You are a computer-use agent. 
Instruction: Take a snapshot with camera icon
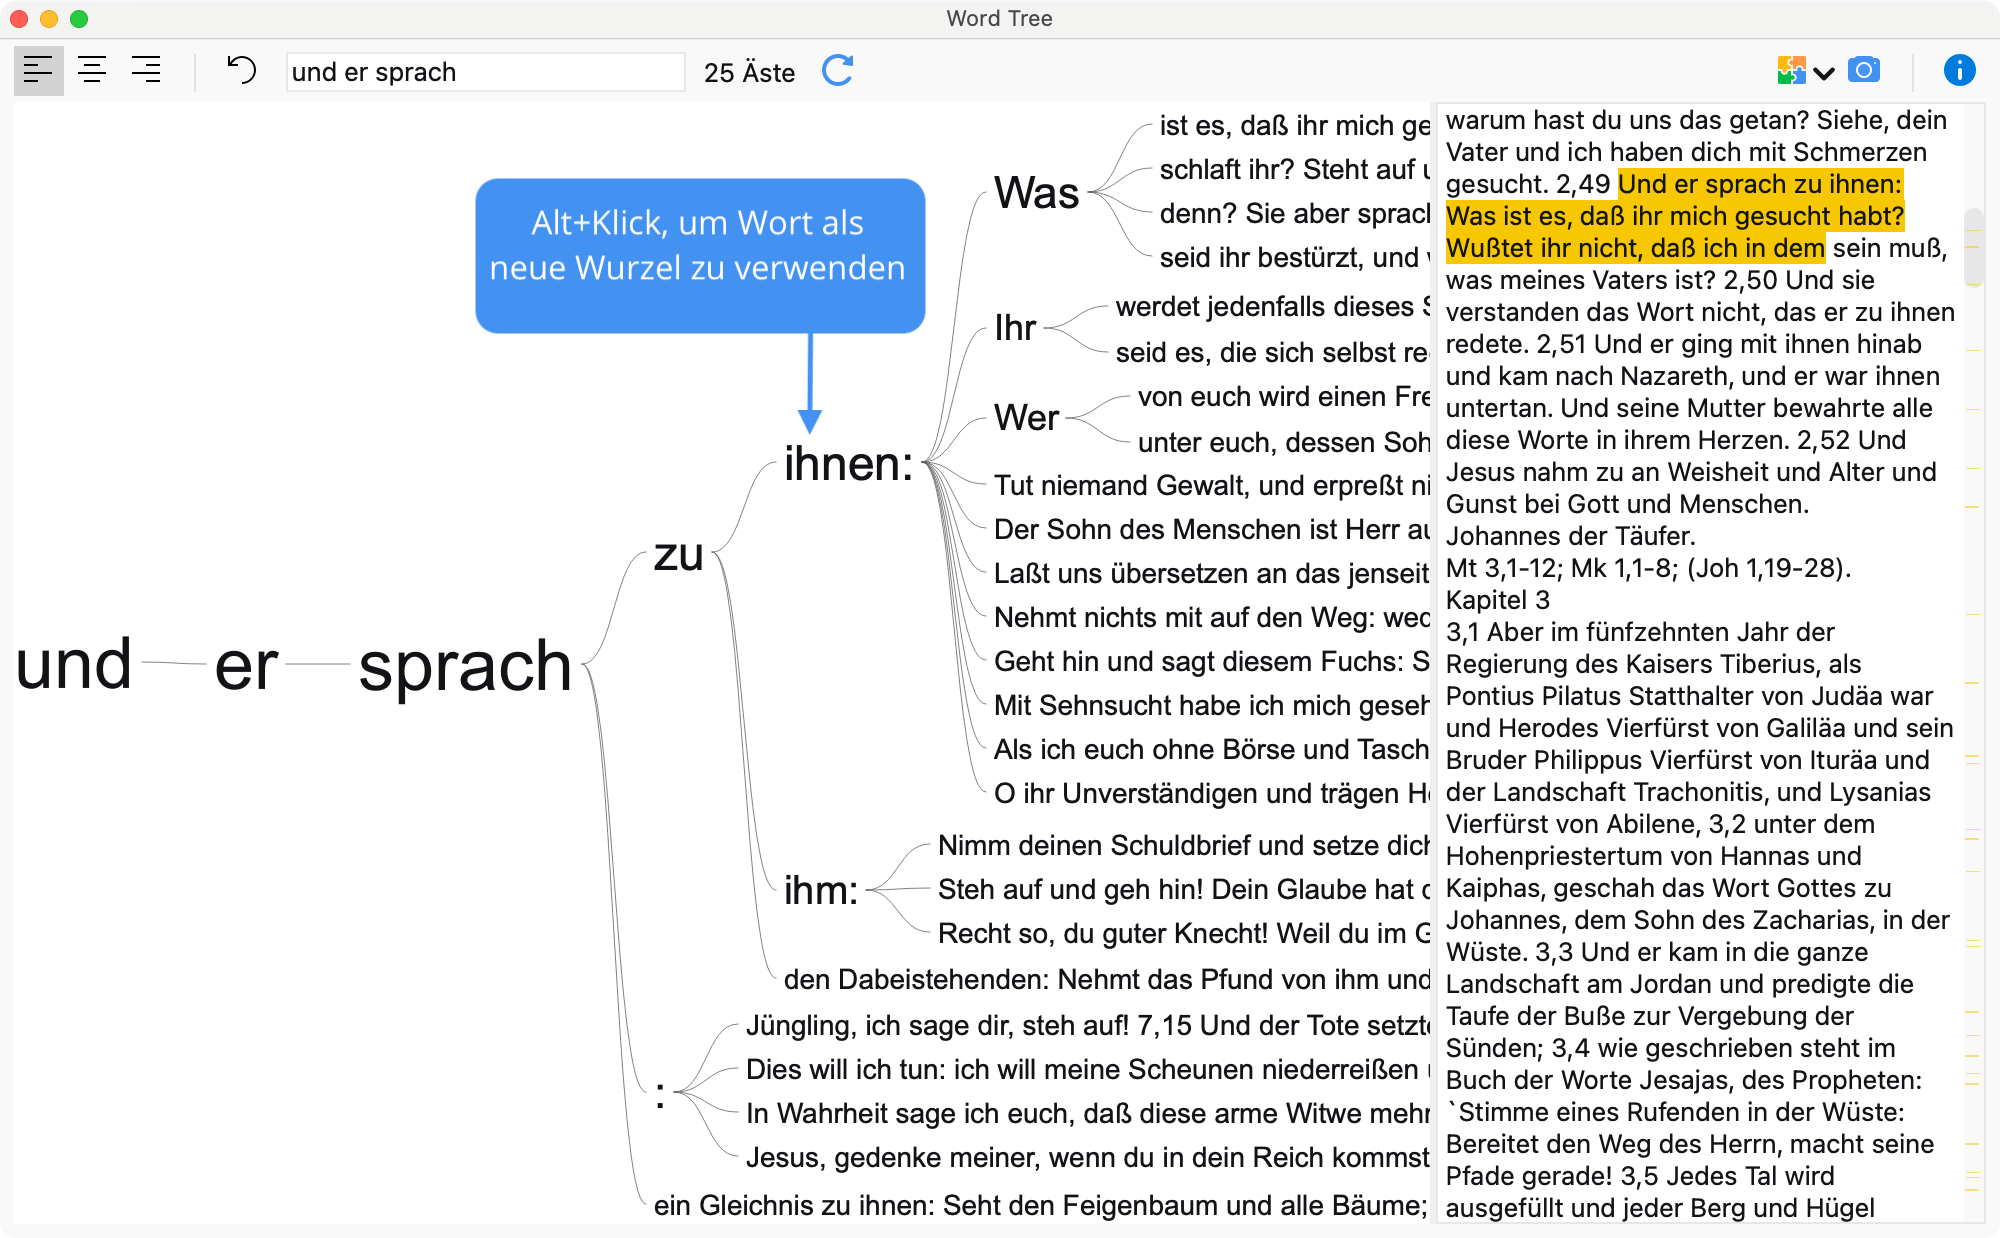pos(1864,71)
